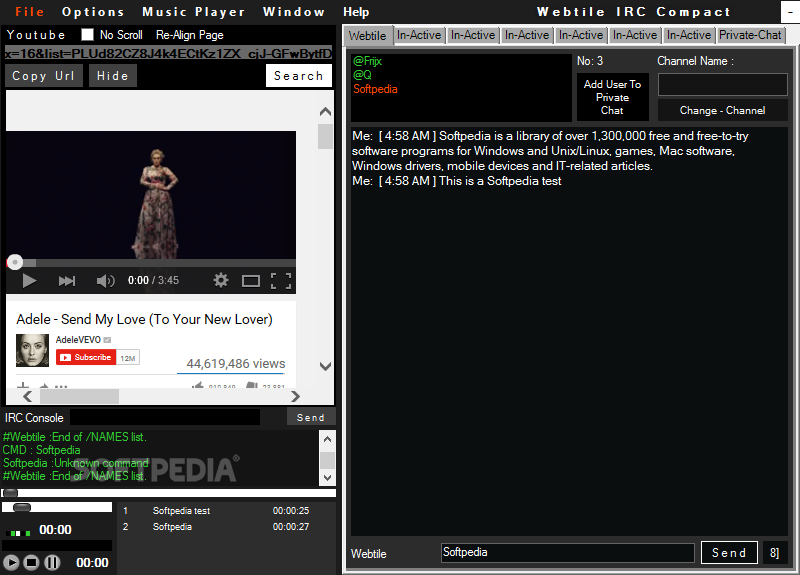Click Add User To Private Chat
Image resolution: width=800 pixels, height=575 pixels.
612,97
